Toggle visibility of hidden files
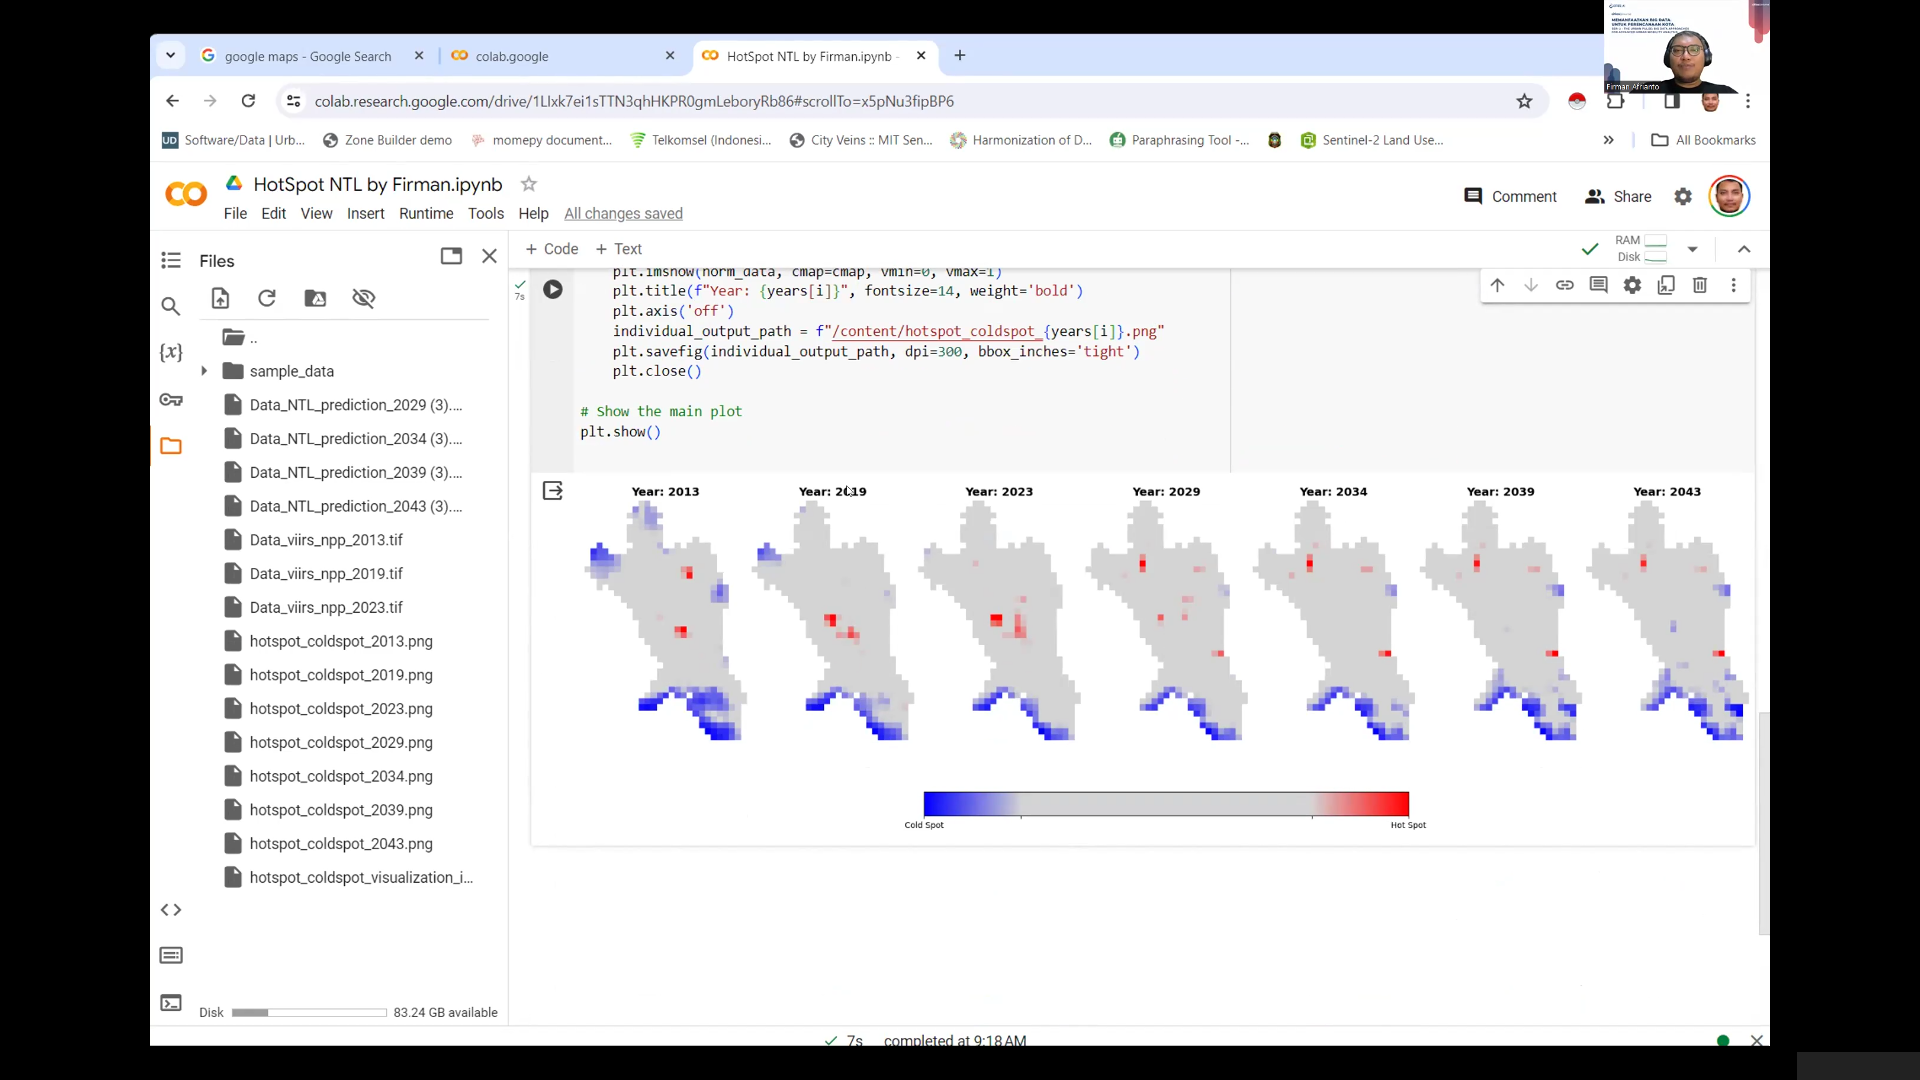The image size is (1920, 1080). (363, 298)
